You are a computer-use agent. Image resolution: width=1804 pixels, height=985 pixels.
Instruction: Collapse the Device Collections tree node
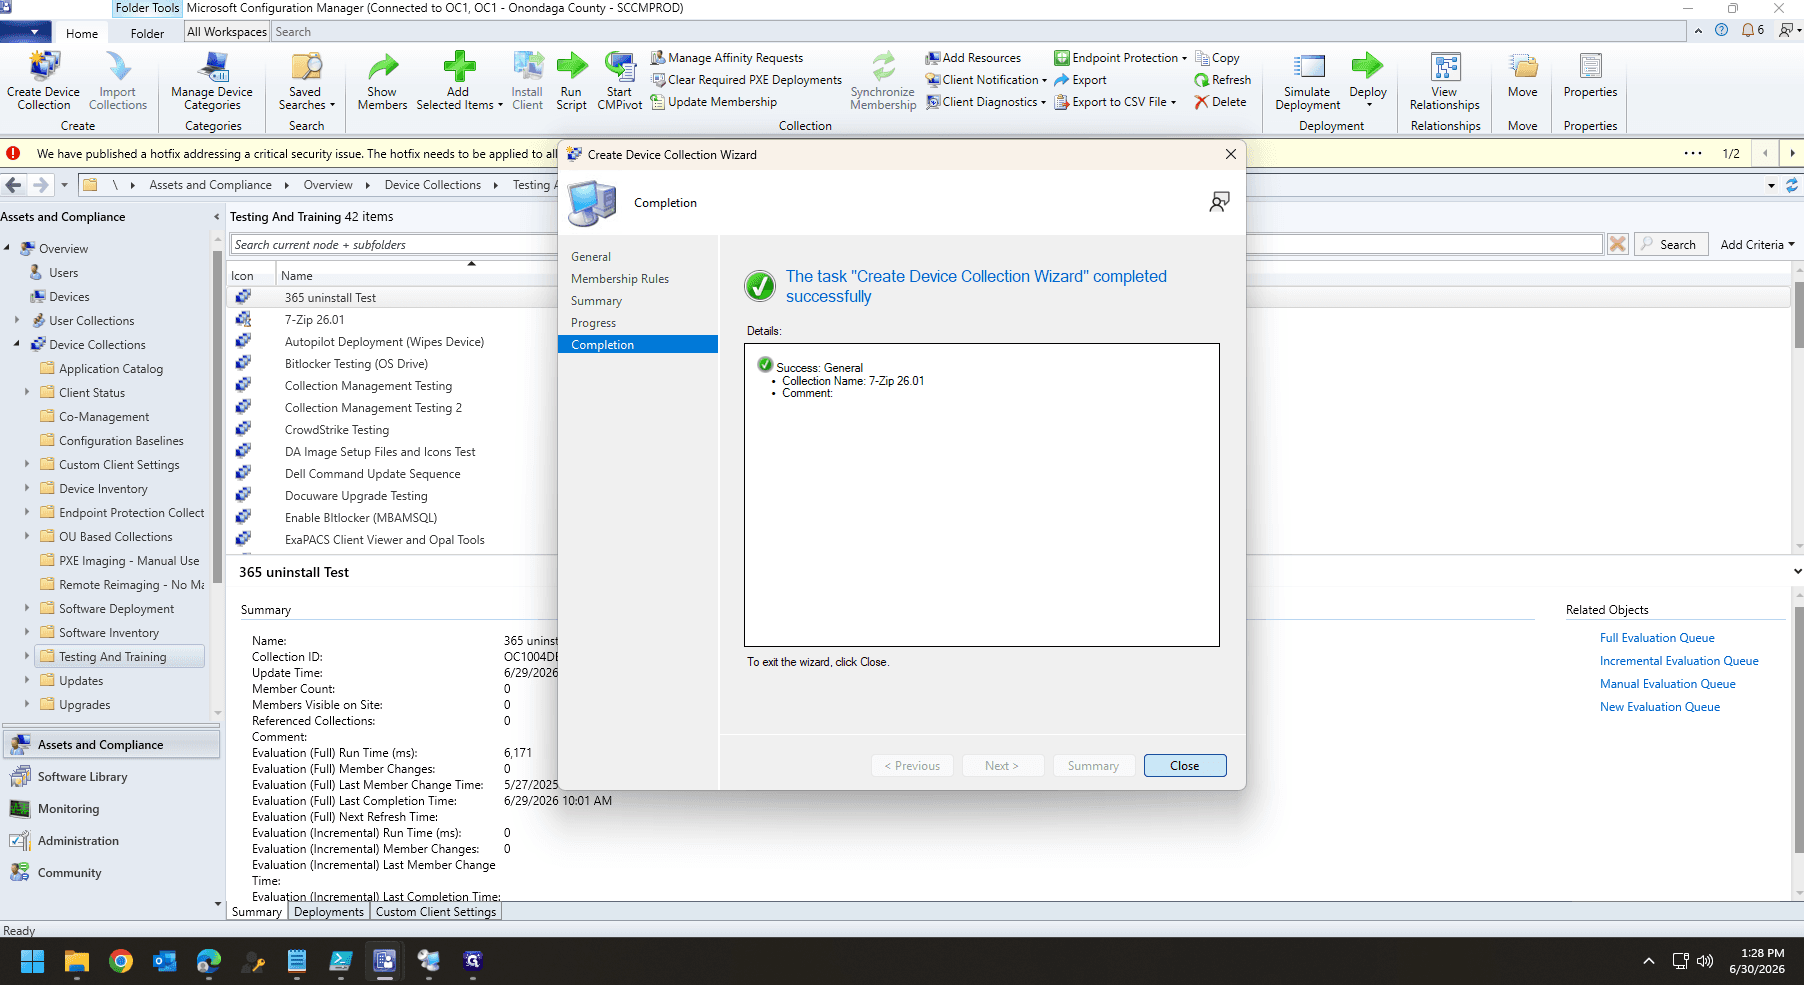[x=17, y=344]
